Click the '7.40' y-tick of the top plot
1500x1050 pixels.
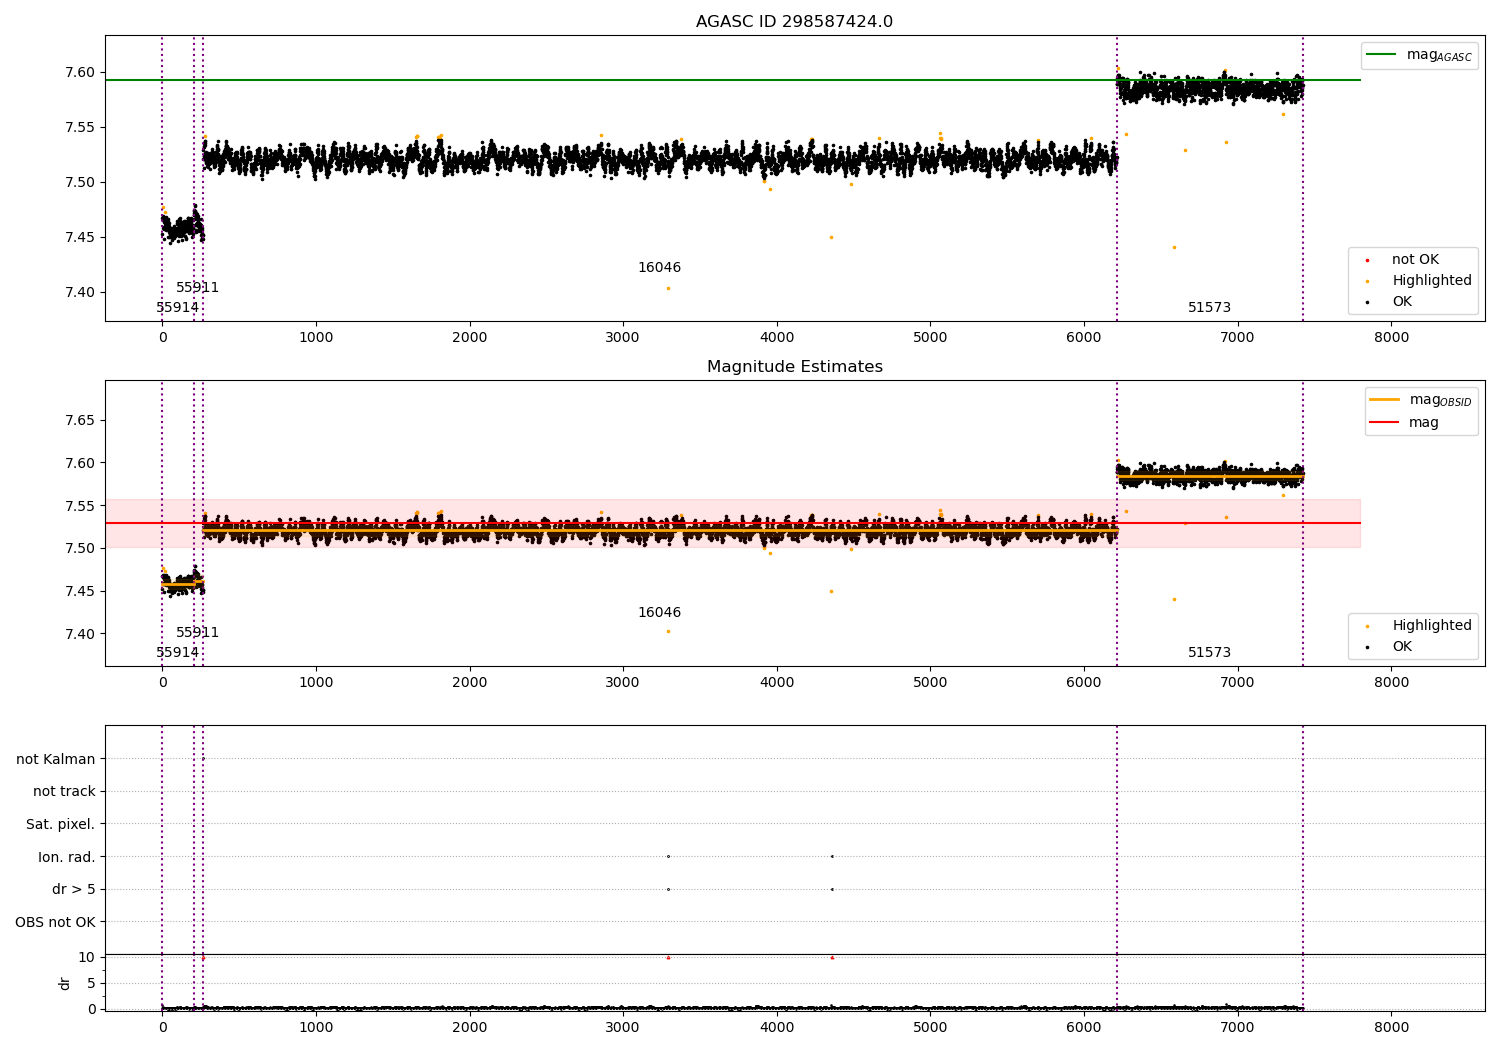pyautogui.click(x=80, y=293)
